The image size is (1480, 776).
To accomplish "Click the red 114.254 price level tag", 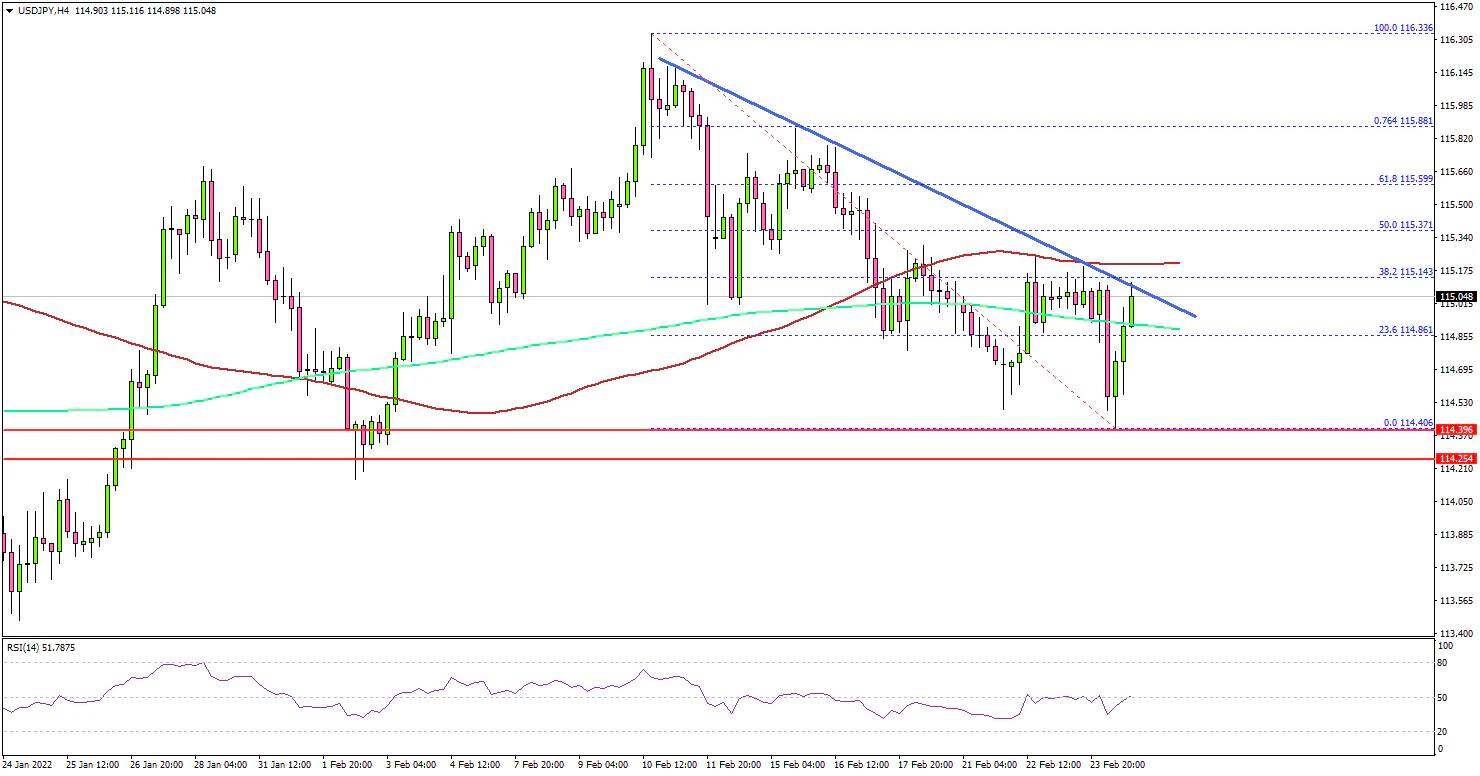I will (x=1456, y=459).
